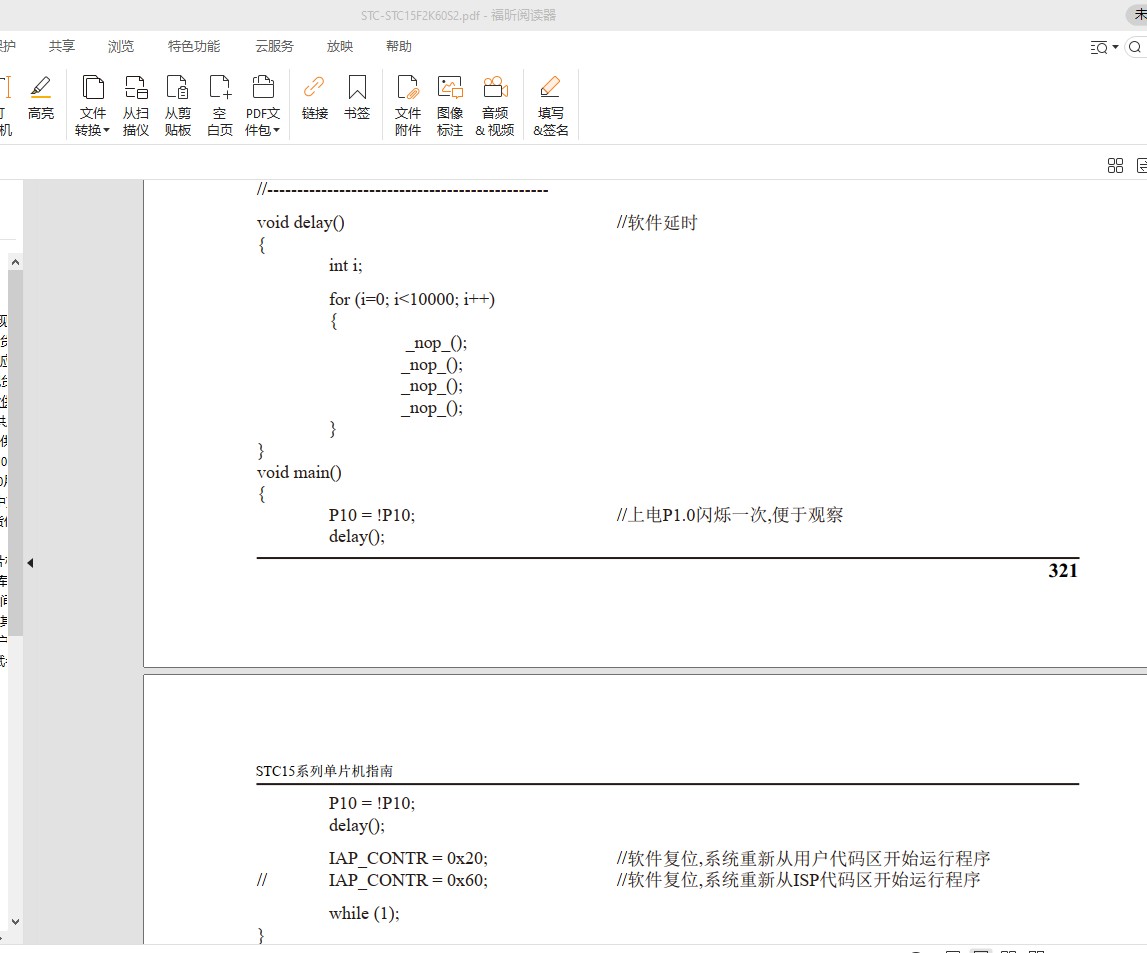Click the left panel vertical scrollbar thumb
Screen dimensions: 1147x953
click(x=15, y=452)
